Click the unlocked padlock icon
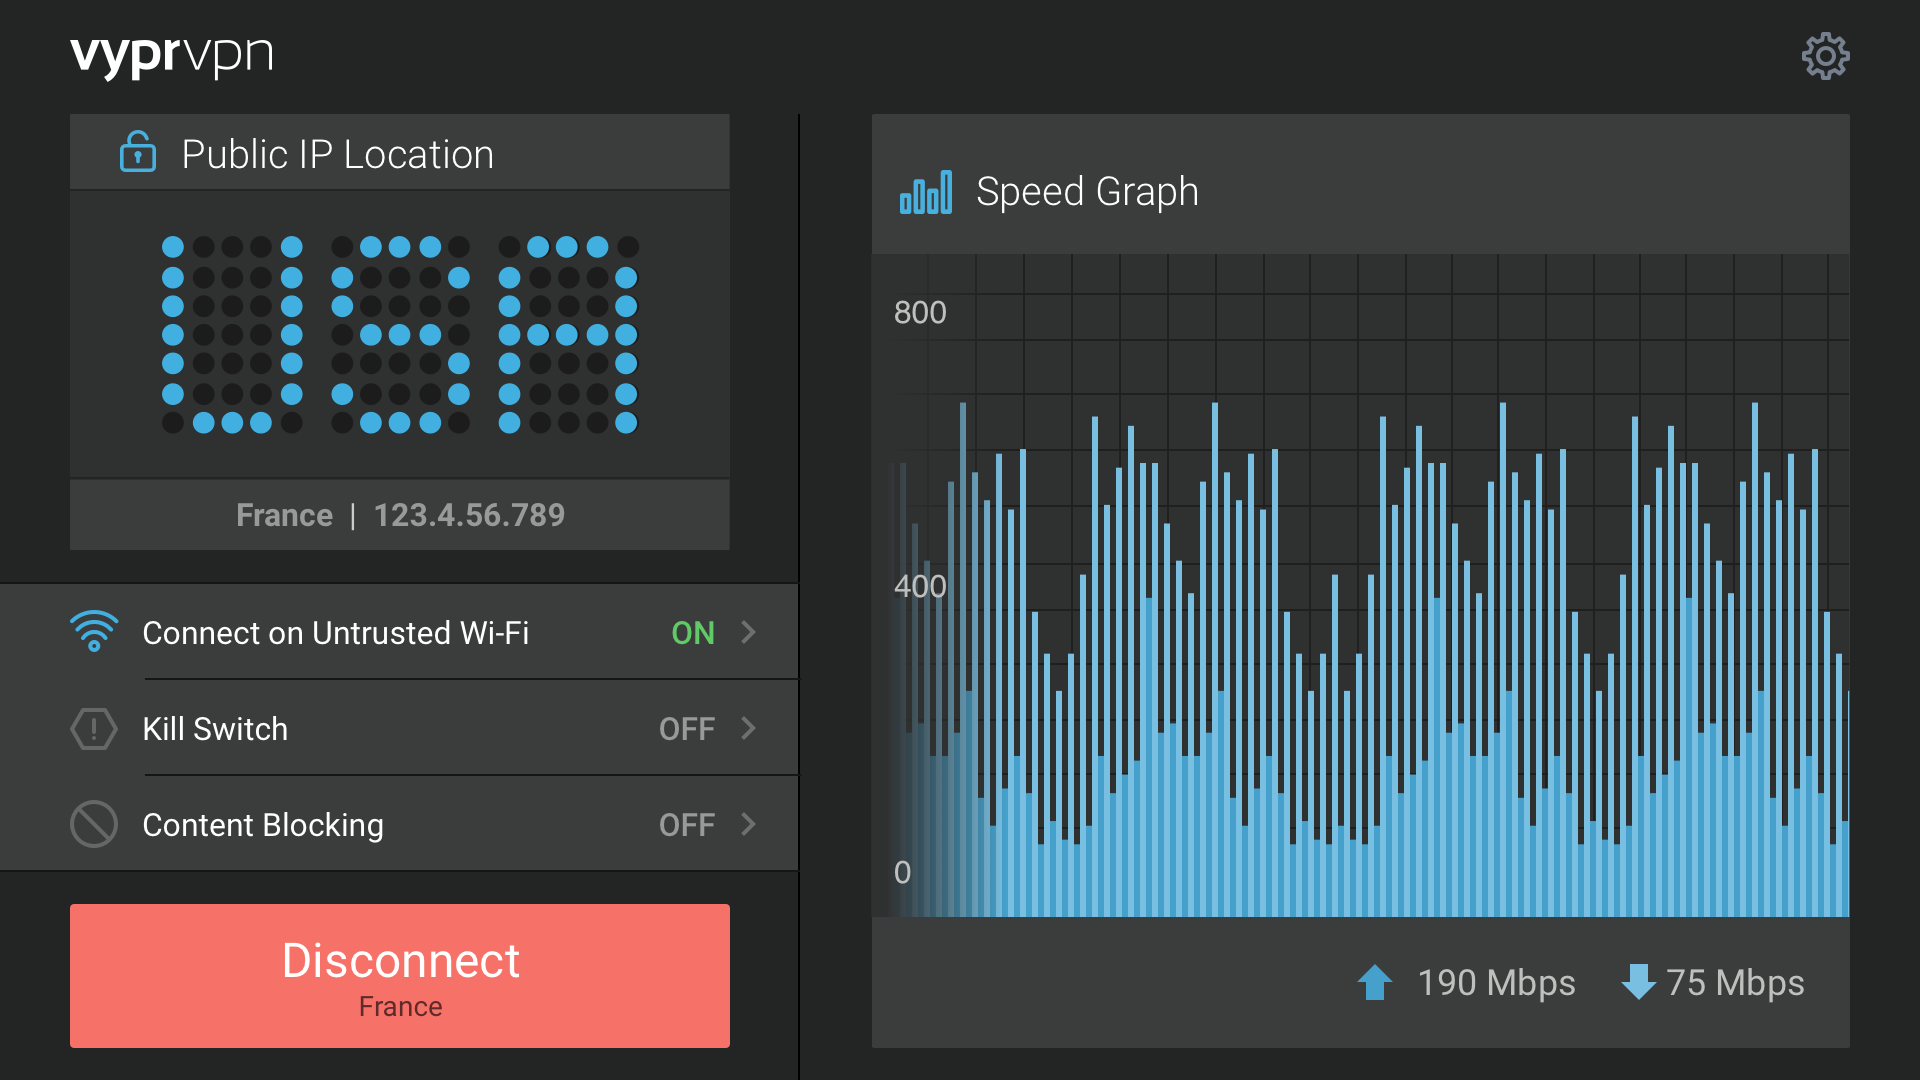 [138, 153]
